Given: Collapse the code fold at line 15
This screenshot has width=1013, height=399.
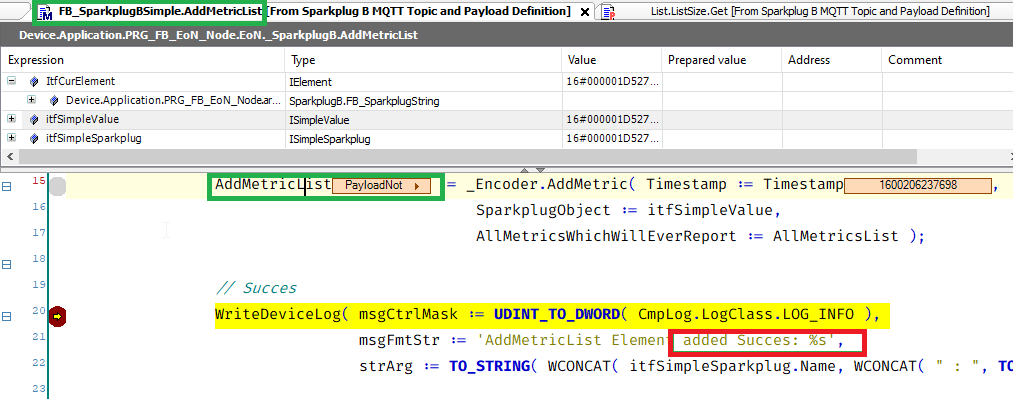Looking at the screenshot, I should click(6, 187).
